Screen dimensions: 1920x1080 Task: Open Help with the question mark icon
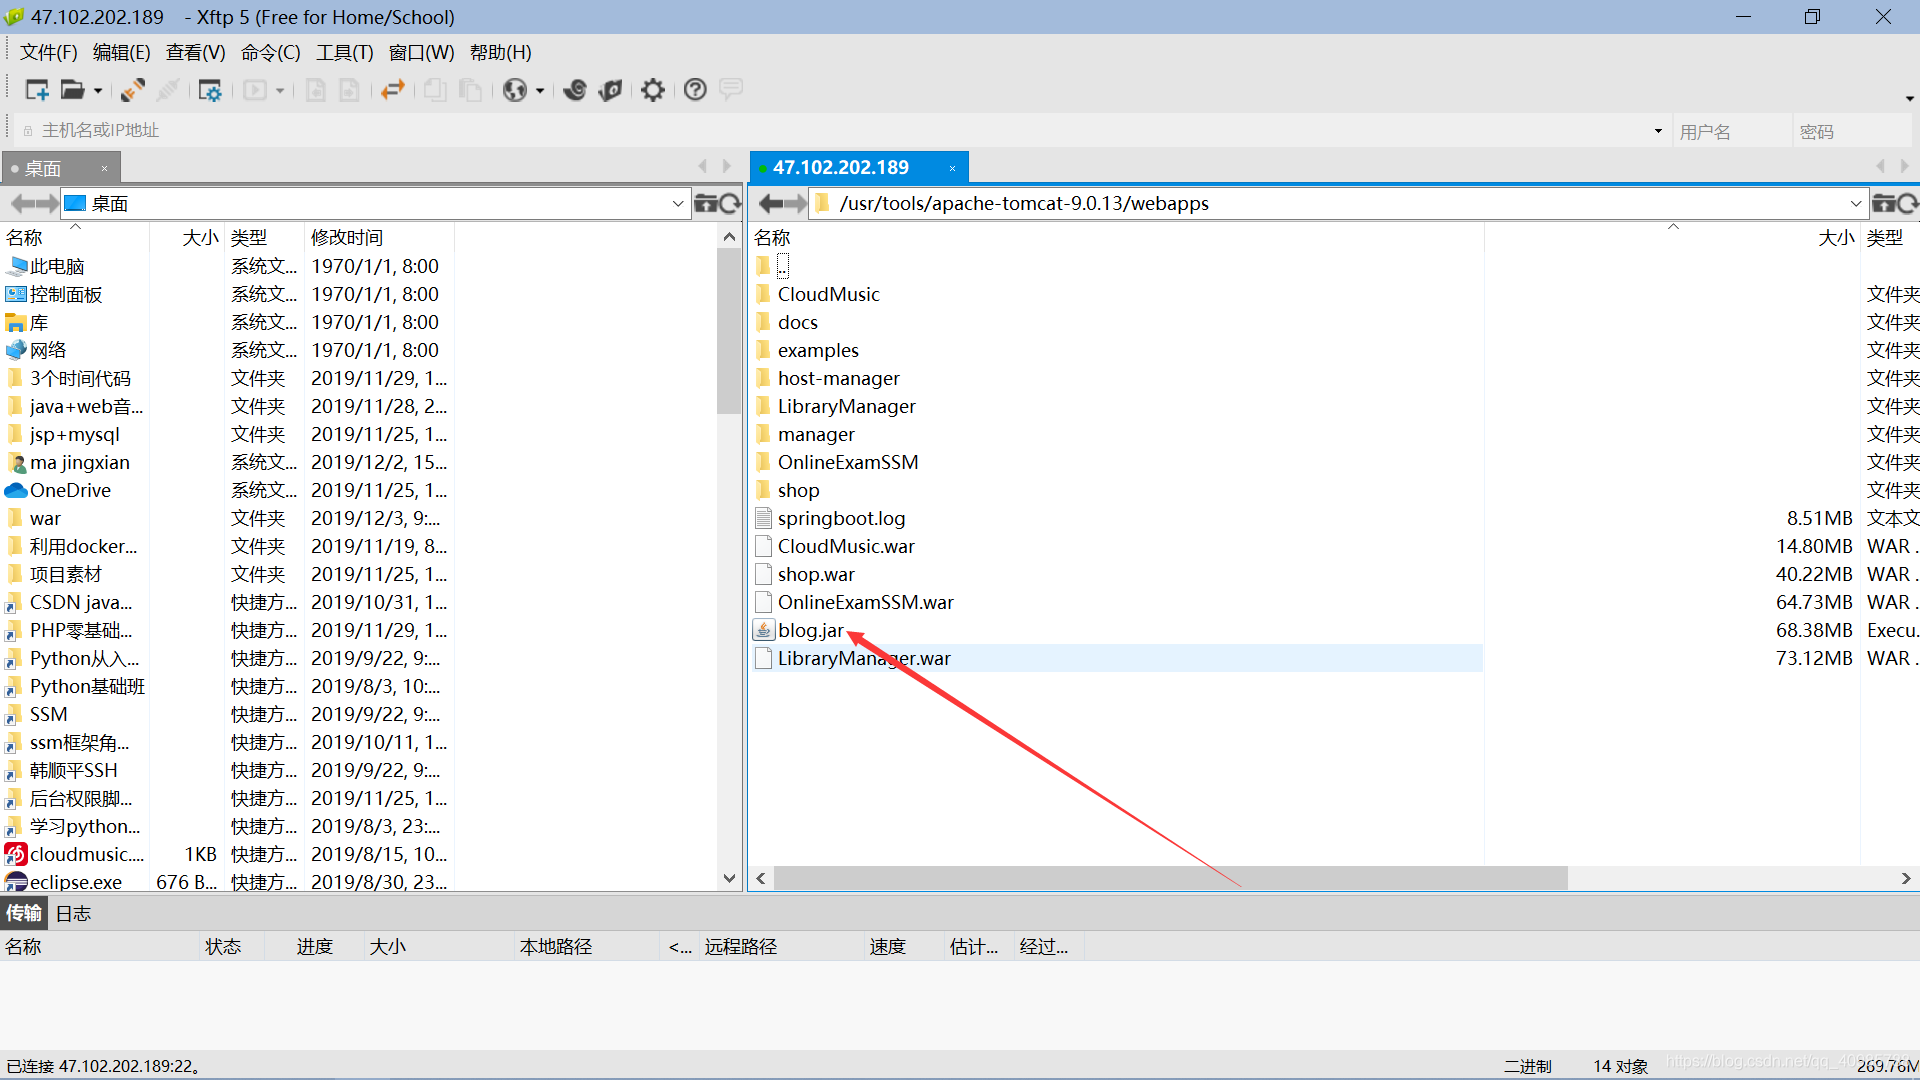coord(695,90)
